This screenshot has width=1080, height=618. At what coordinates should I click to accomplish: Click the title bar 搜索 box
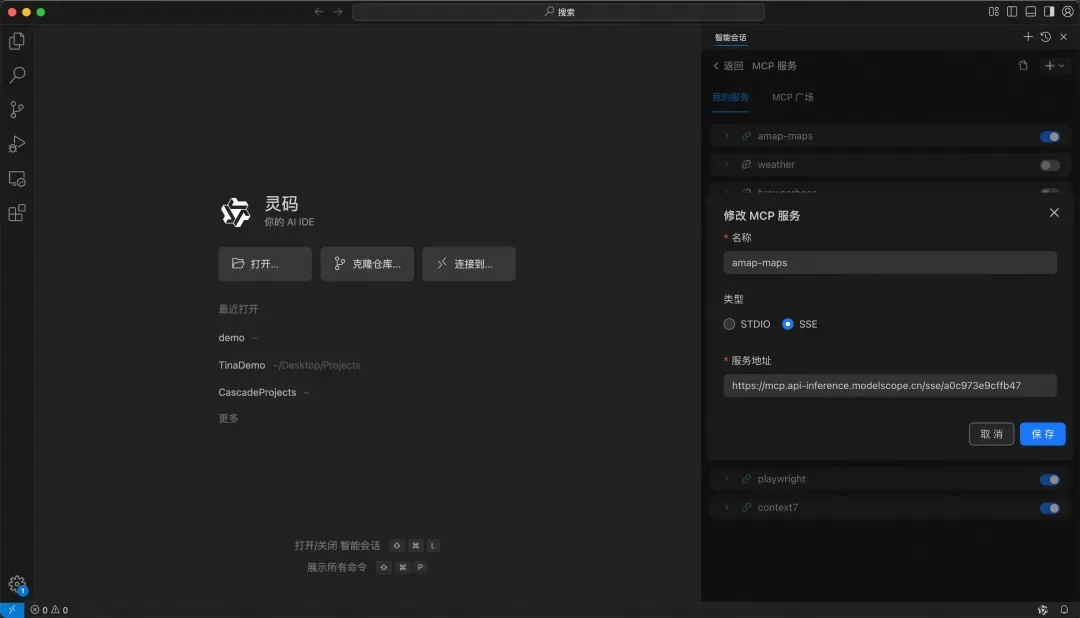click(558, 12)
